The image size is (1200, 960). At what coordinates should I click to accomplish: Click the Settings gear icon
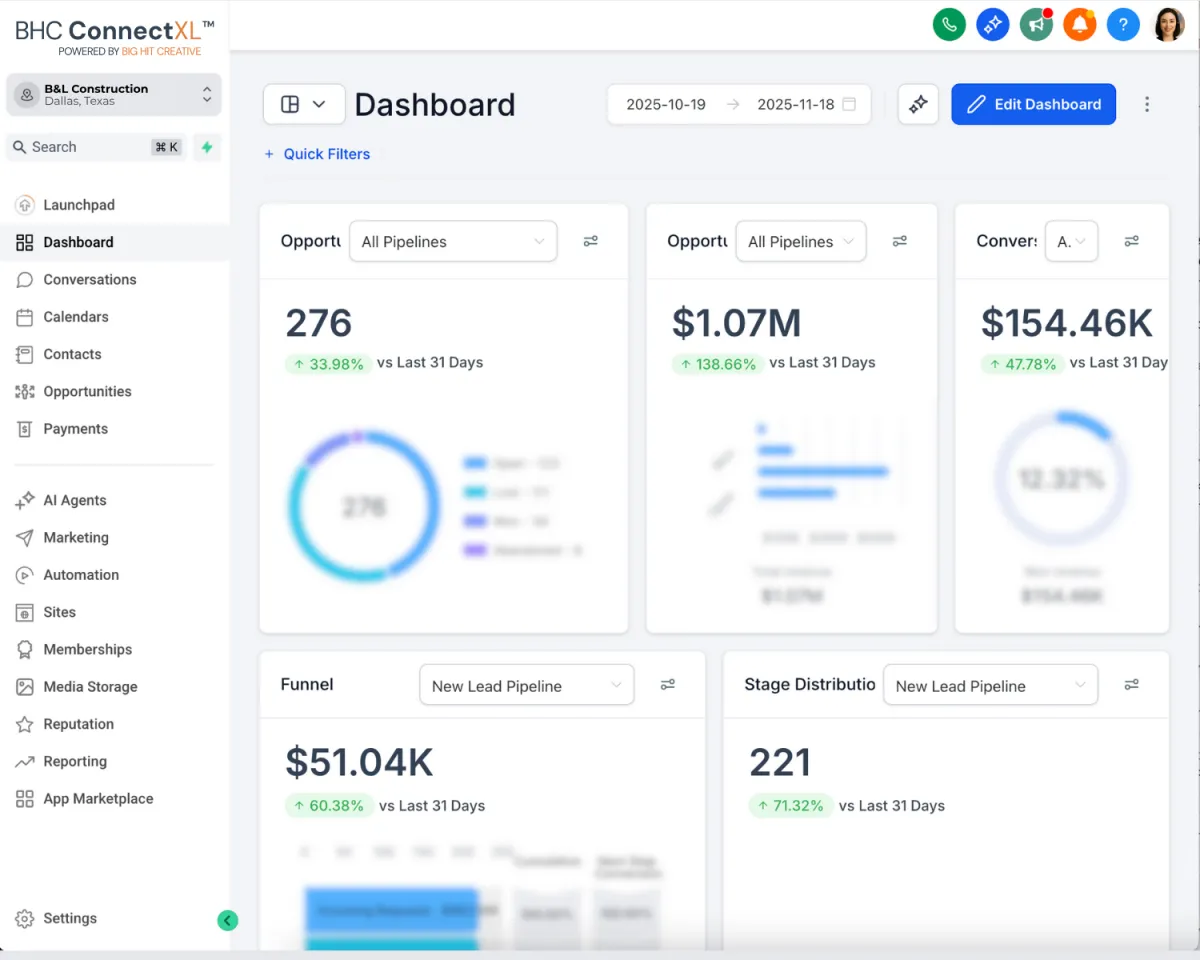[x=25, y=919]
